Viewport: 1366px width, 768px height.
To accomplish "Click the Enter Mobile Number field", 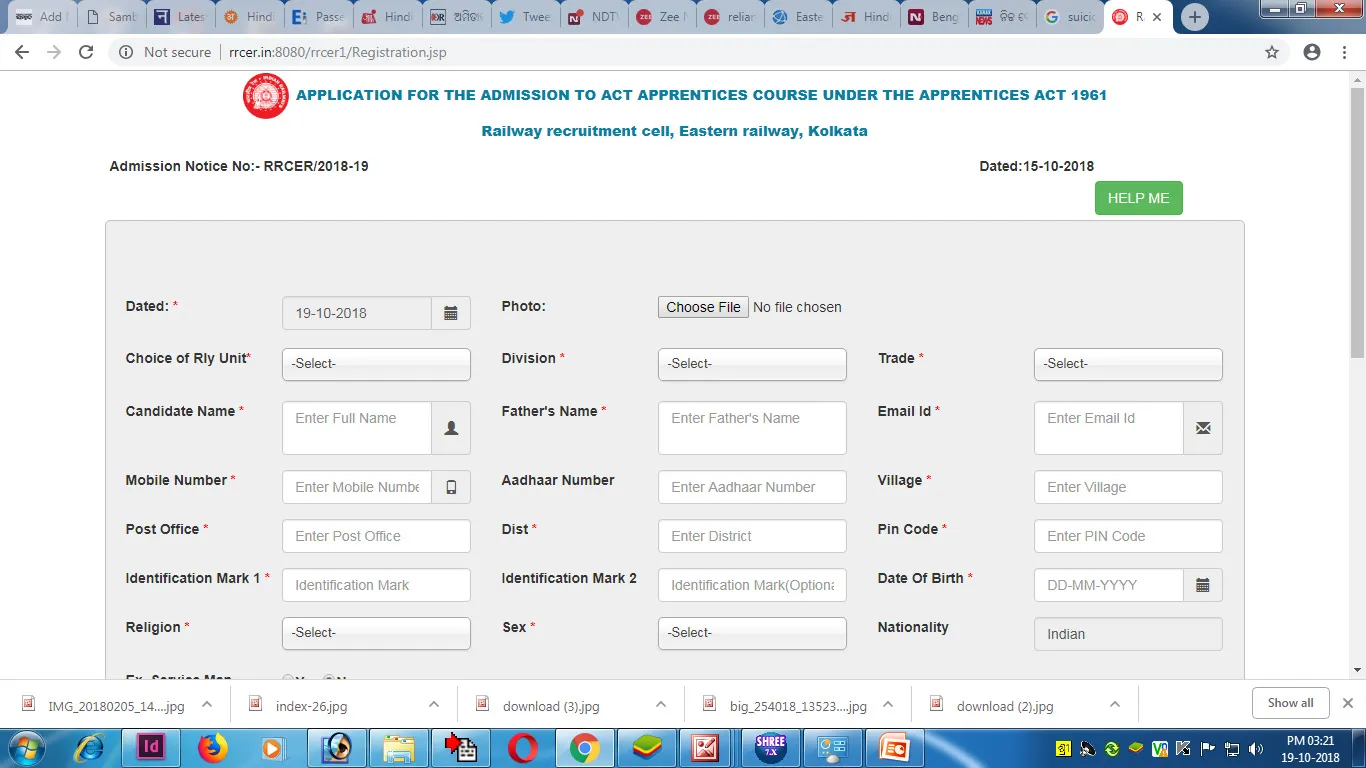I will pyautogui.click(x=357, y=487).
